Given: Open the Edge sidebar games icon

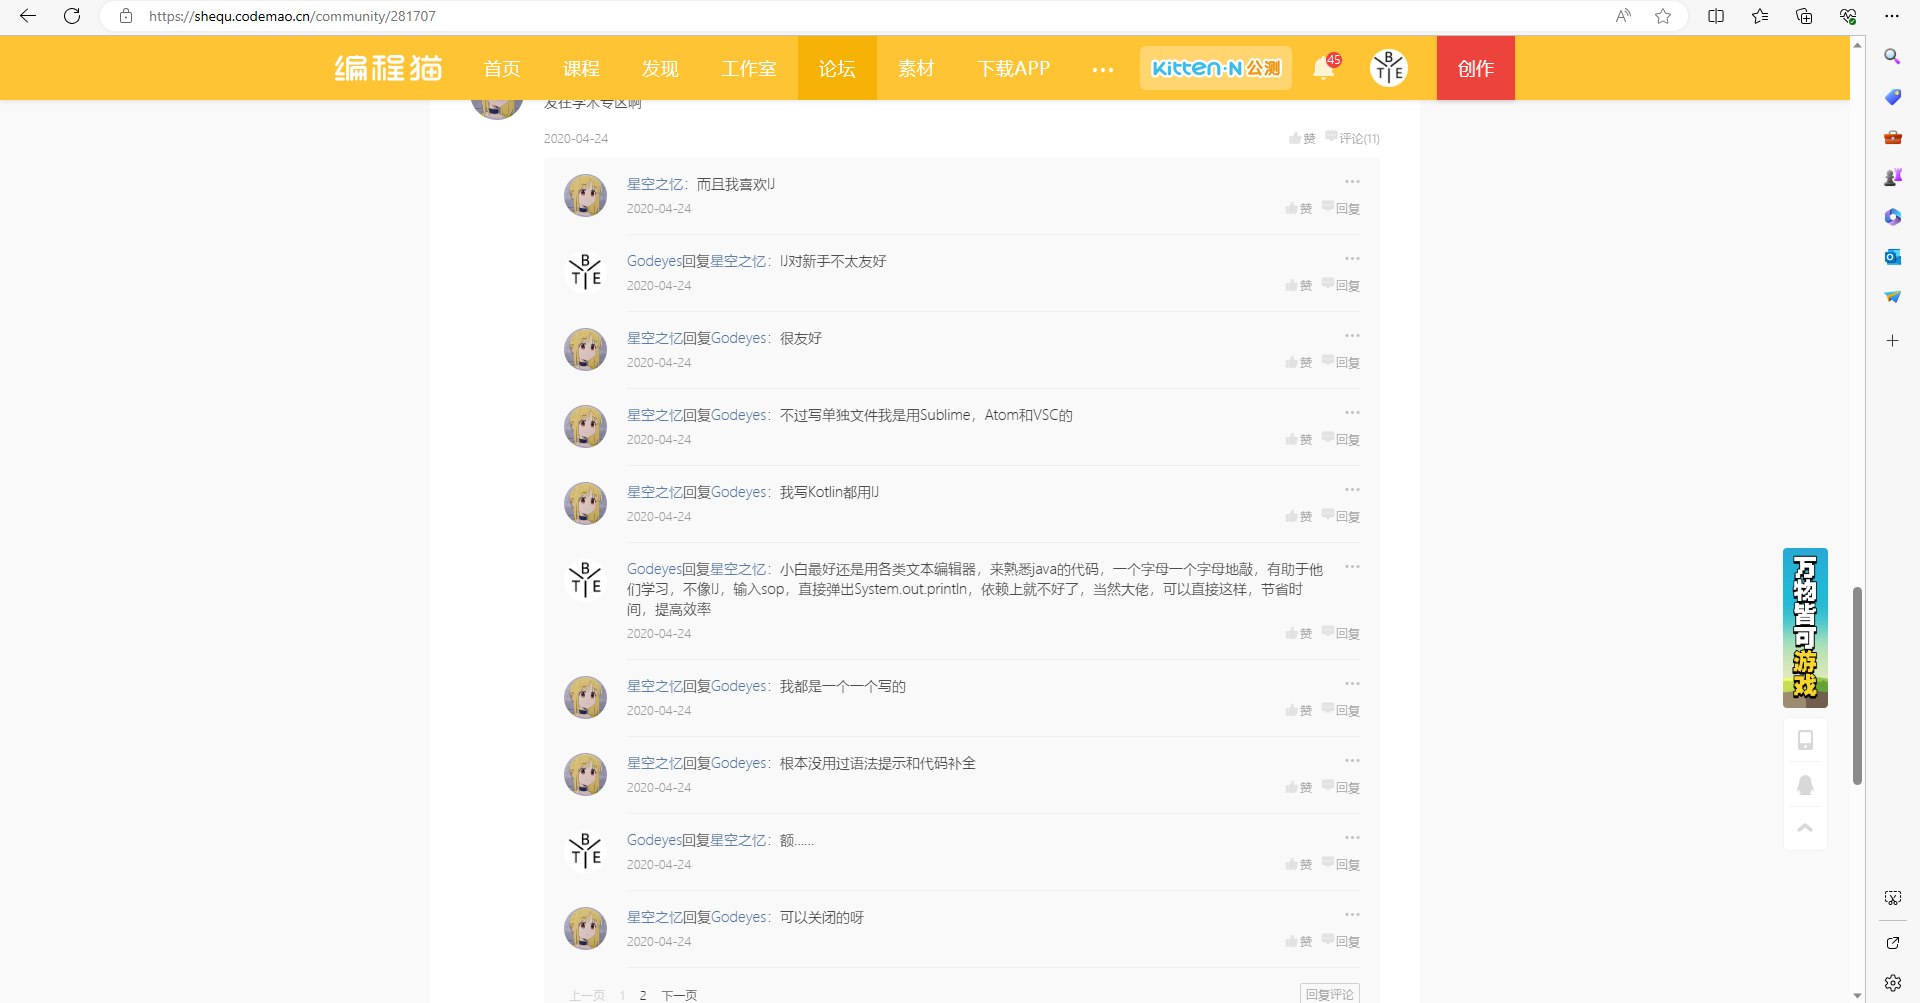Looking at the screenshot, I should 1892,177.
